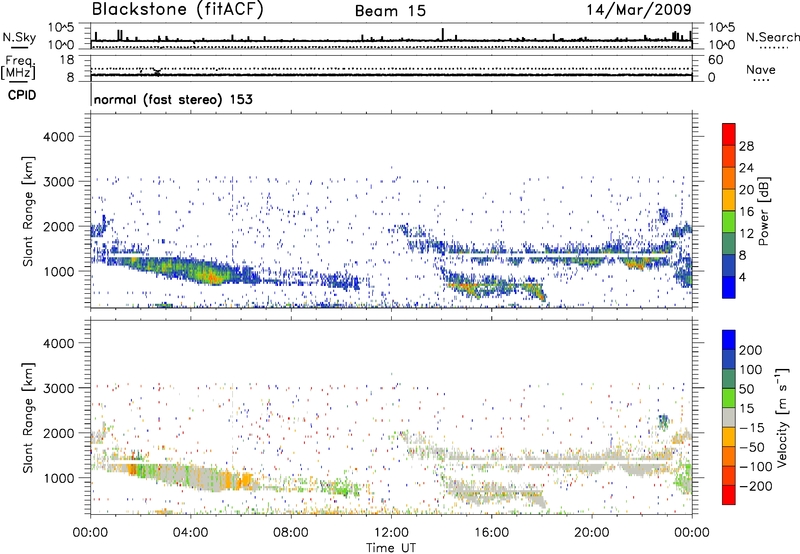The width and height of the screenshot is (800, 554).
Task: Click the 'Nave' legend label
Action: [x=761, y=69]
